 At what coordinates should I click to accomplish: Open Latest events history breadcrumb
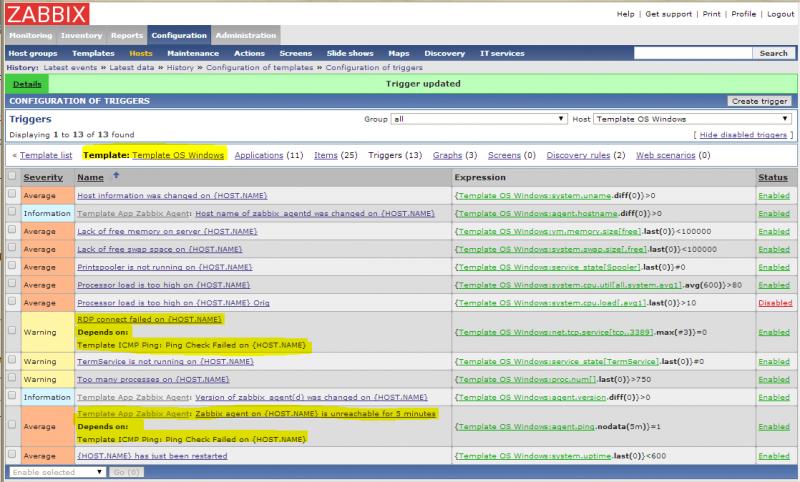pyautogui.click(x=70, y=67)
